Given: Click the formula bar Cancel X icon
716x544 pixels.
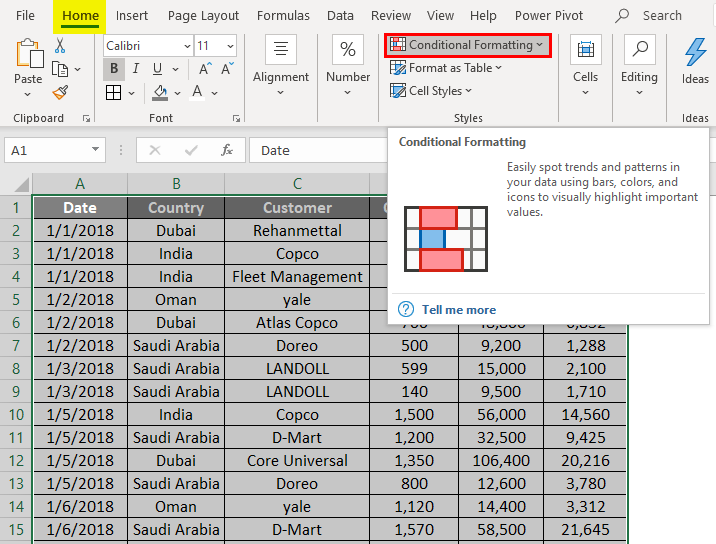Looking at the screenshot, I should pos(155,150).
